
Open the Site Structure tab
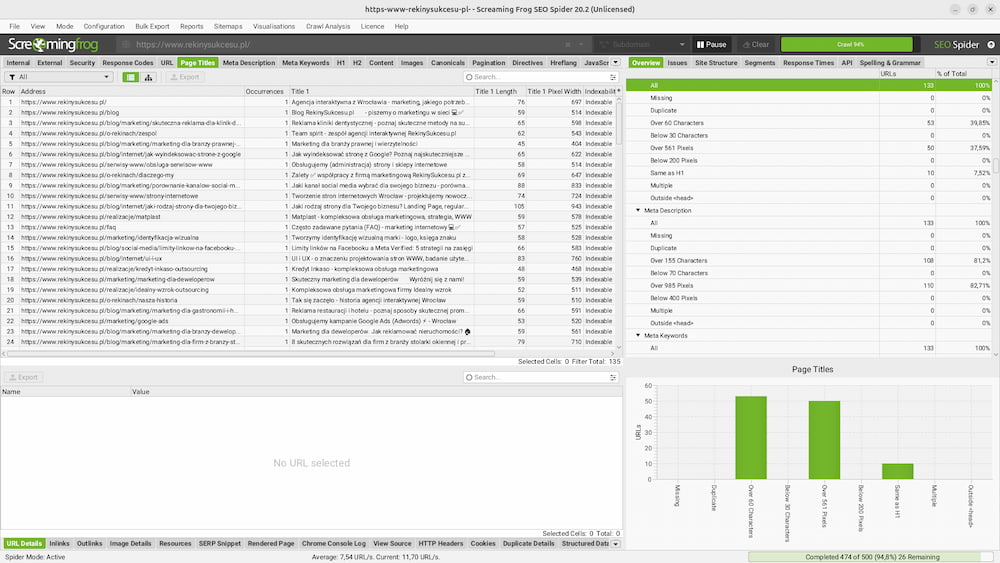click(x=716, y=62)
